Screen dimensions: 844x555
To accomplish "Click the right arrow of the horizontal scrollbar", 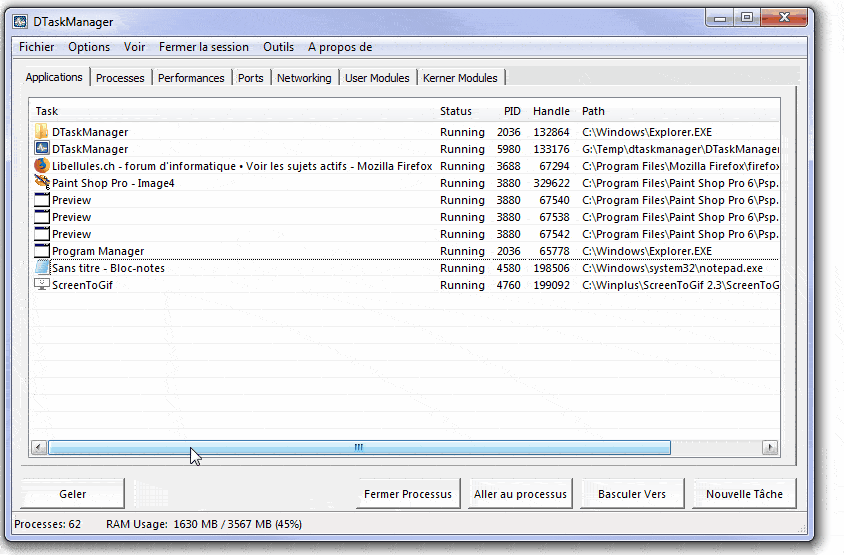I will pos(770,447).
